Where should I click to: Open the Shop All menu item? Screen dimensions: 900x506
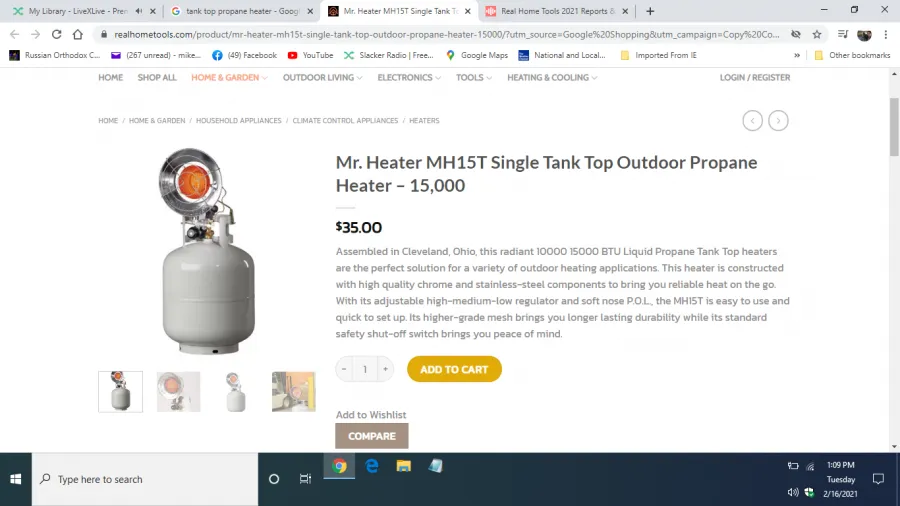(157, 77)
